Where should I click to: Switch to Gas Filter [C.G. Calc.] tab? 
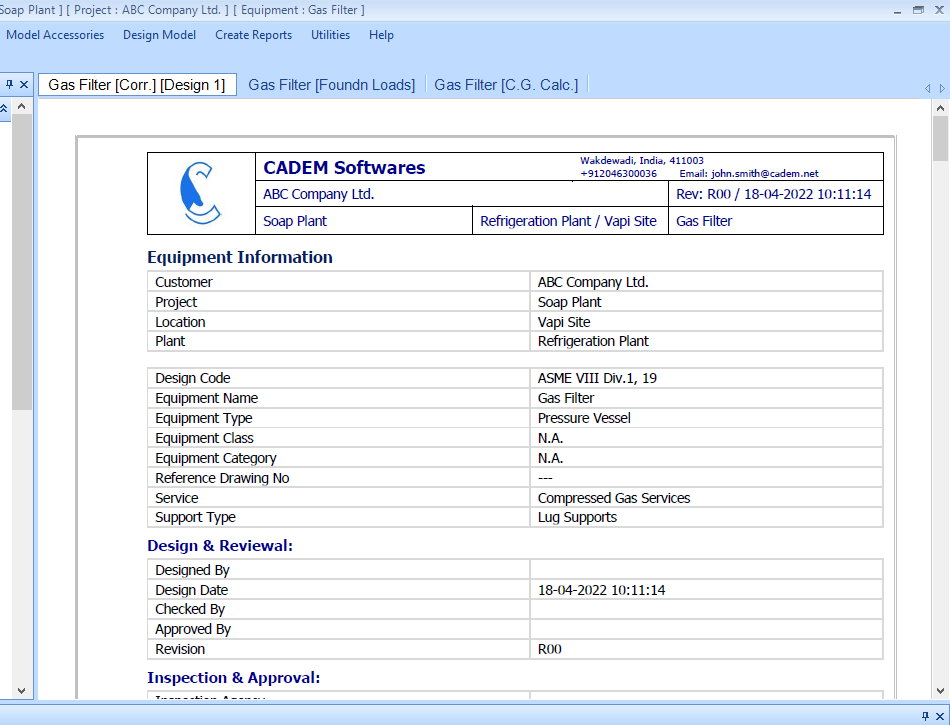506,85
